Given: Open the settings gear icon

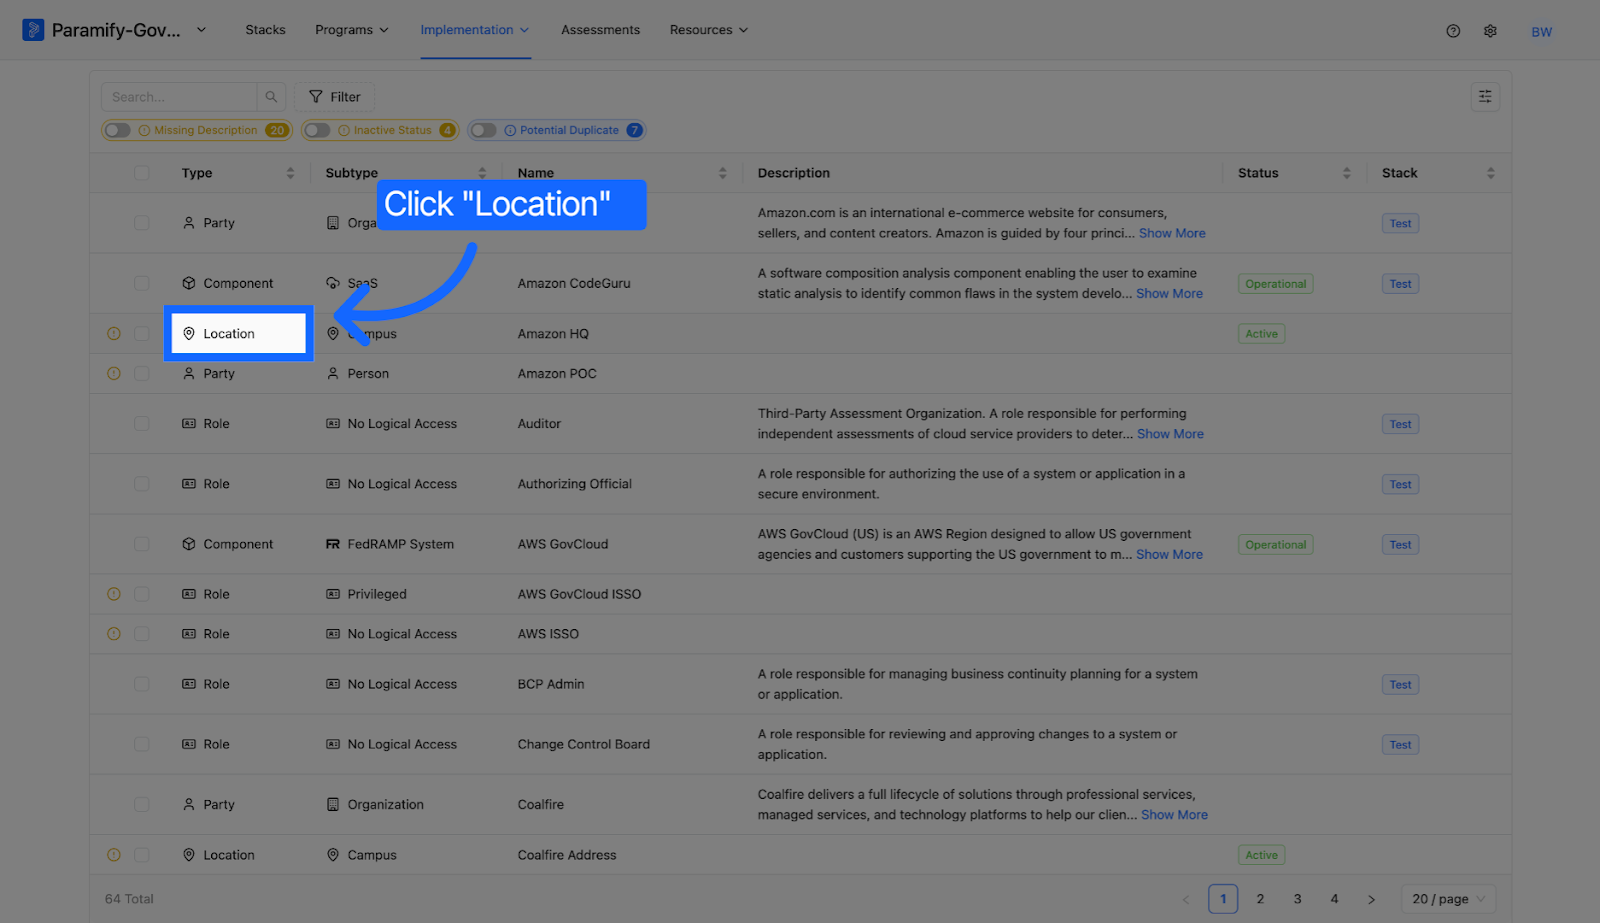Looking at the screenshot, I should tap(1490, 31).
